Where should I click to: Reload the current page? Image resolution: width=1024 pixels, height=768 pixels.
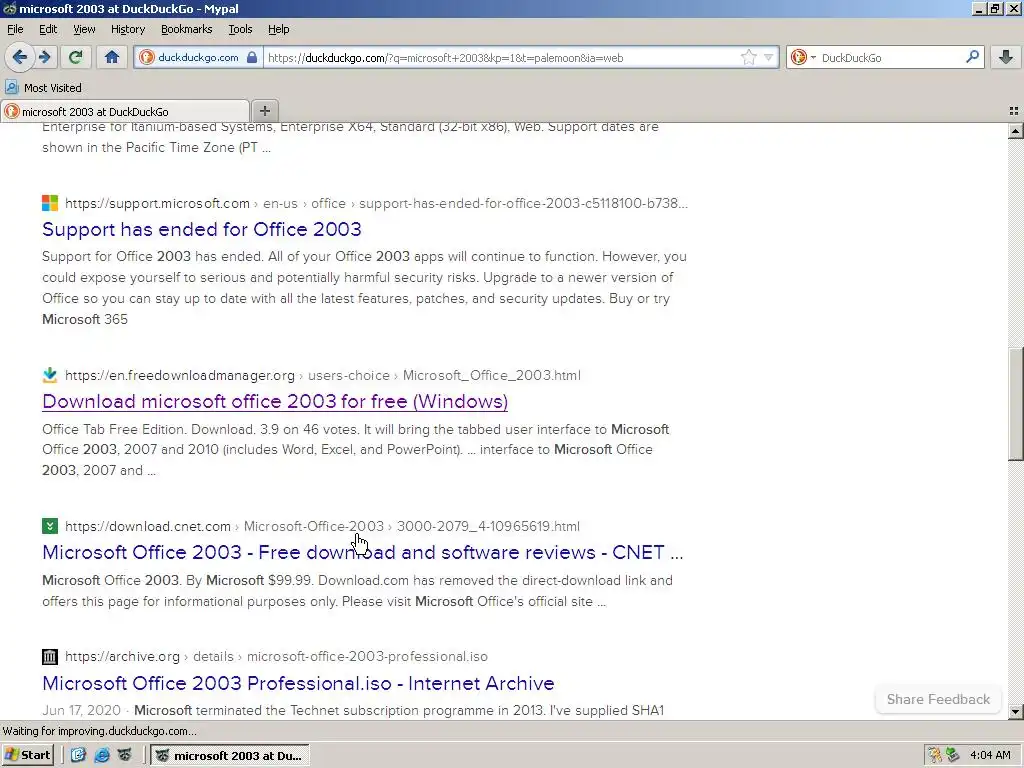pos(75,57)
